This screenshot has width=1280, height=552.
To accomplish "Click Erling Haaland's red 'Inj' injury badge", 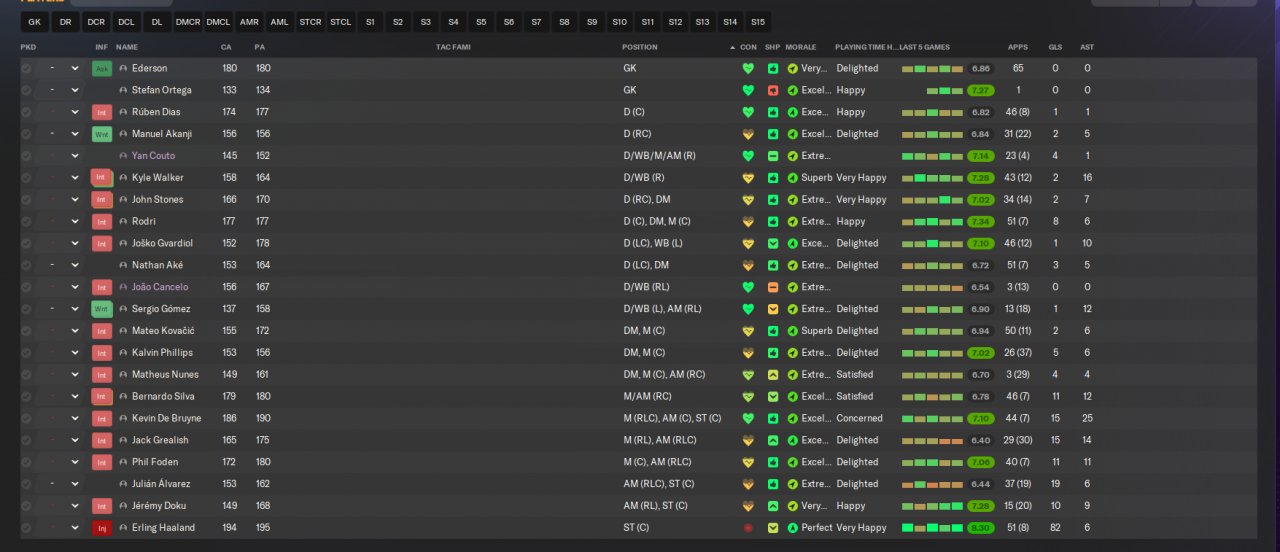I will (102, 528).
